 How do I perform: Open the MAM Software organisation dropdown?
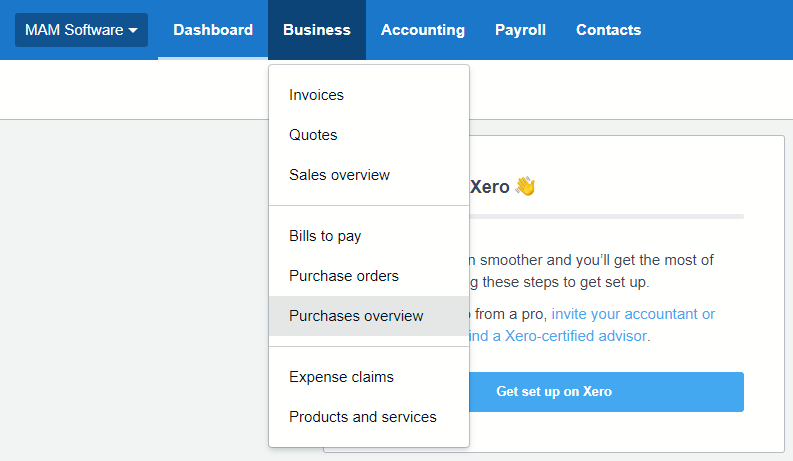point(81,30)
